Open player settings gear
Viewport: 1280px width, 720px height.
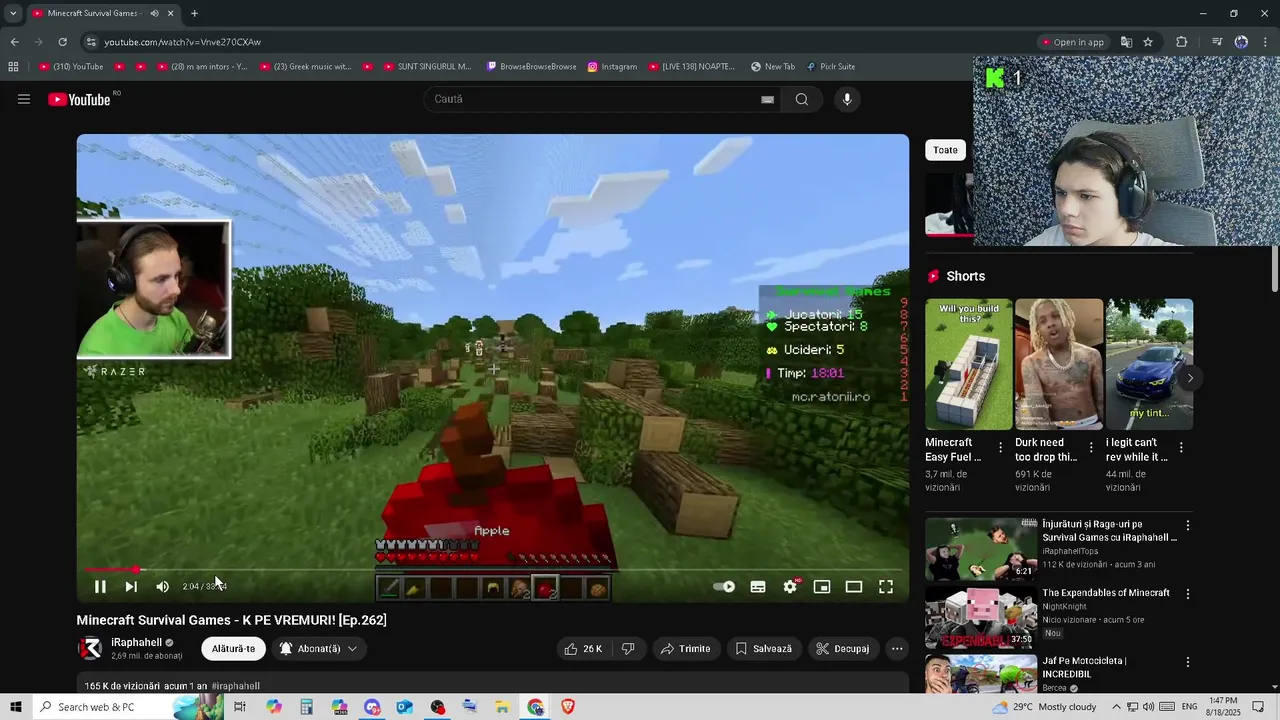790,587
